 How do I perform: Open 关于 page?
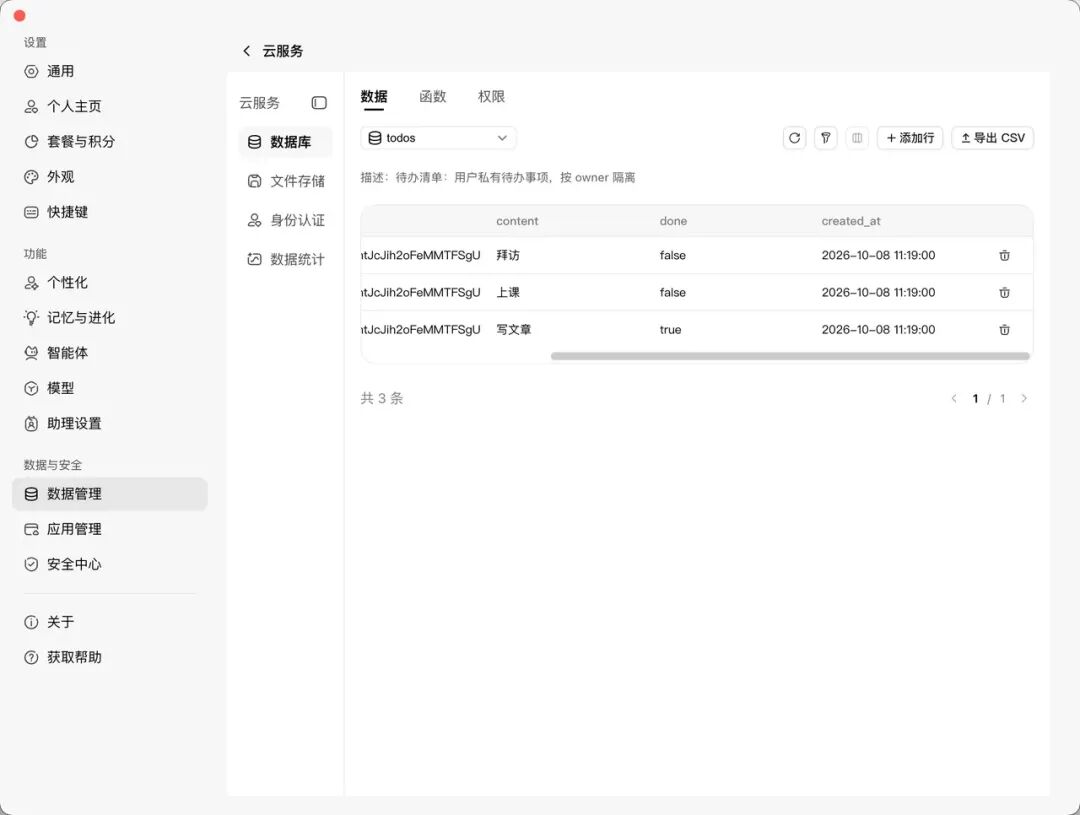[x=110, y=622]
